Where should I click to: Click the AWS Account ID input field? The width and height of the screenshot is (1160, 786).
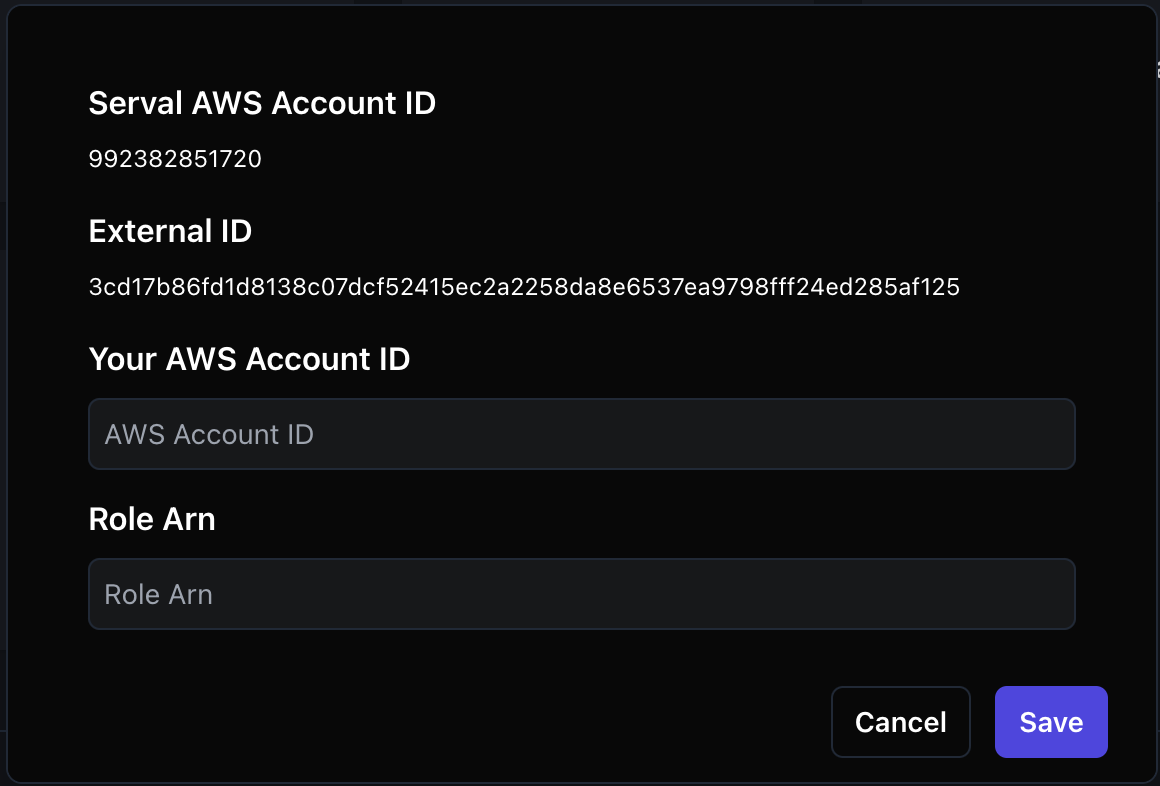[x=581, y=434]
